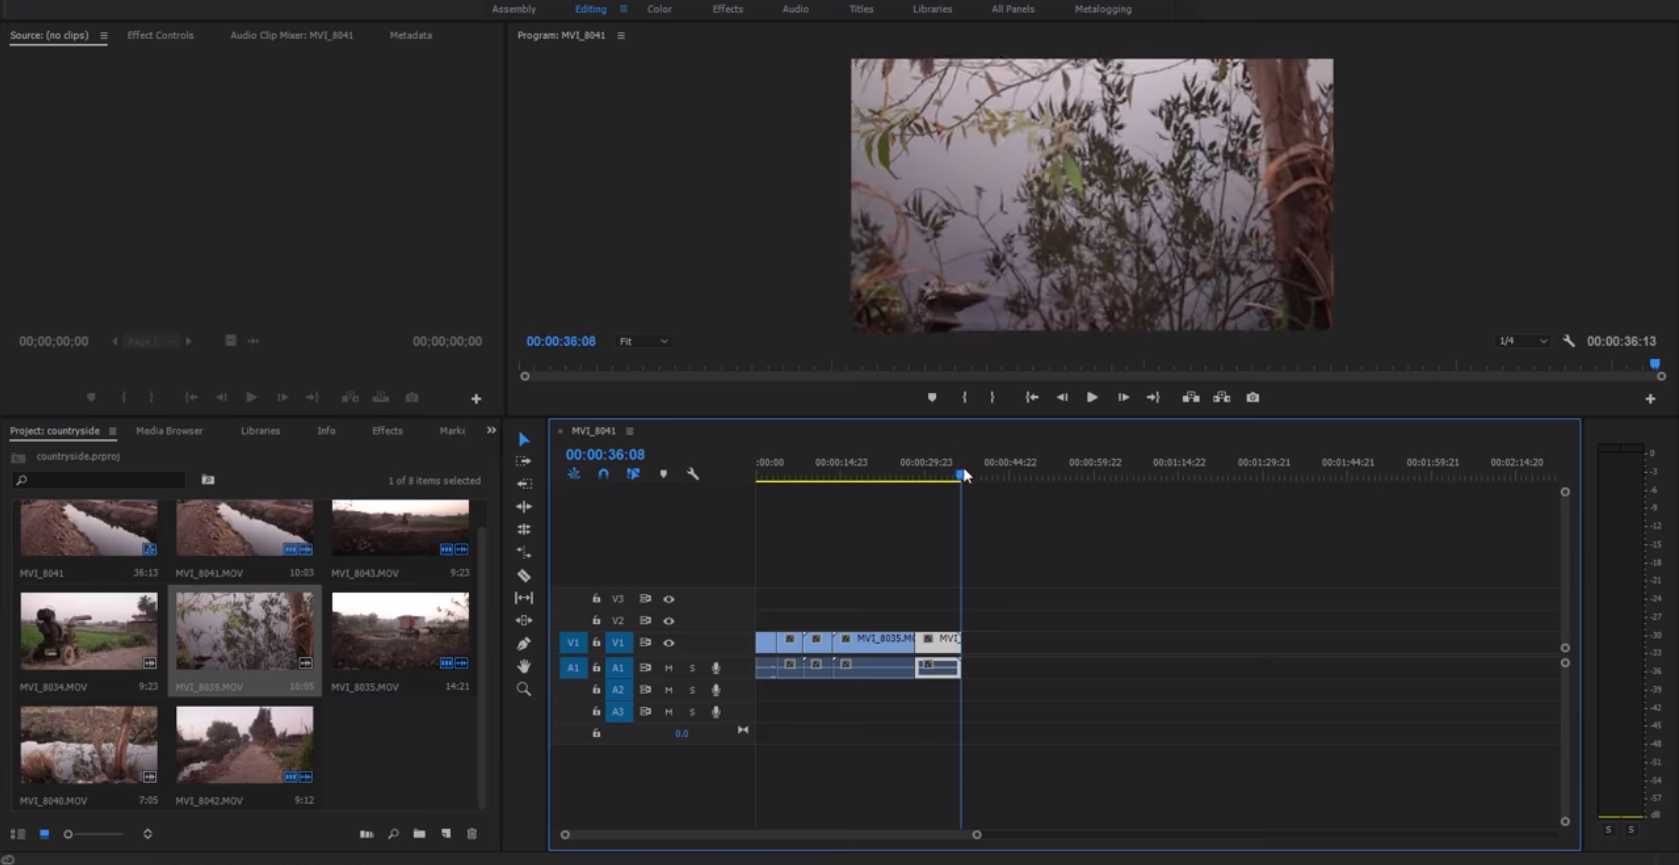Open the Project: countryside panel menu
This screenshot has width=1679, height=865.
tap(113, 431)
